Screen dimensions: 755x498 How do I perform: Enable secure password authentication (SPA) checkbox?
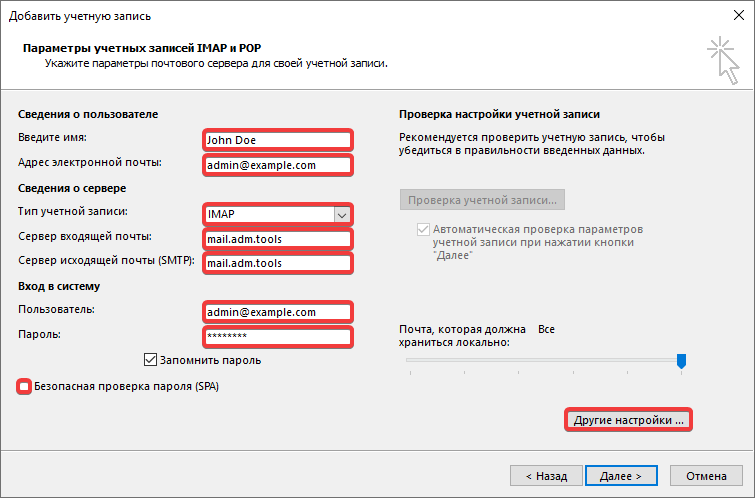coord(24,386)
